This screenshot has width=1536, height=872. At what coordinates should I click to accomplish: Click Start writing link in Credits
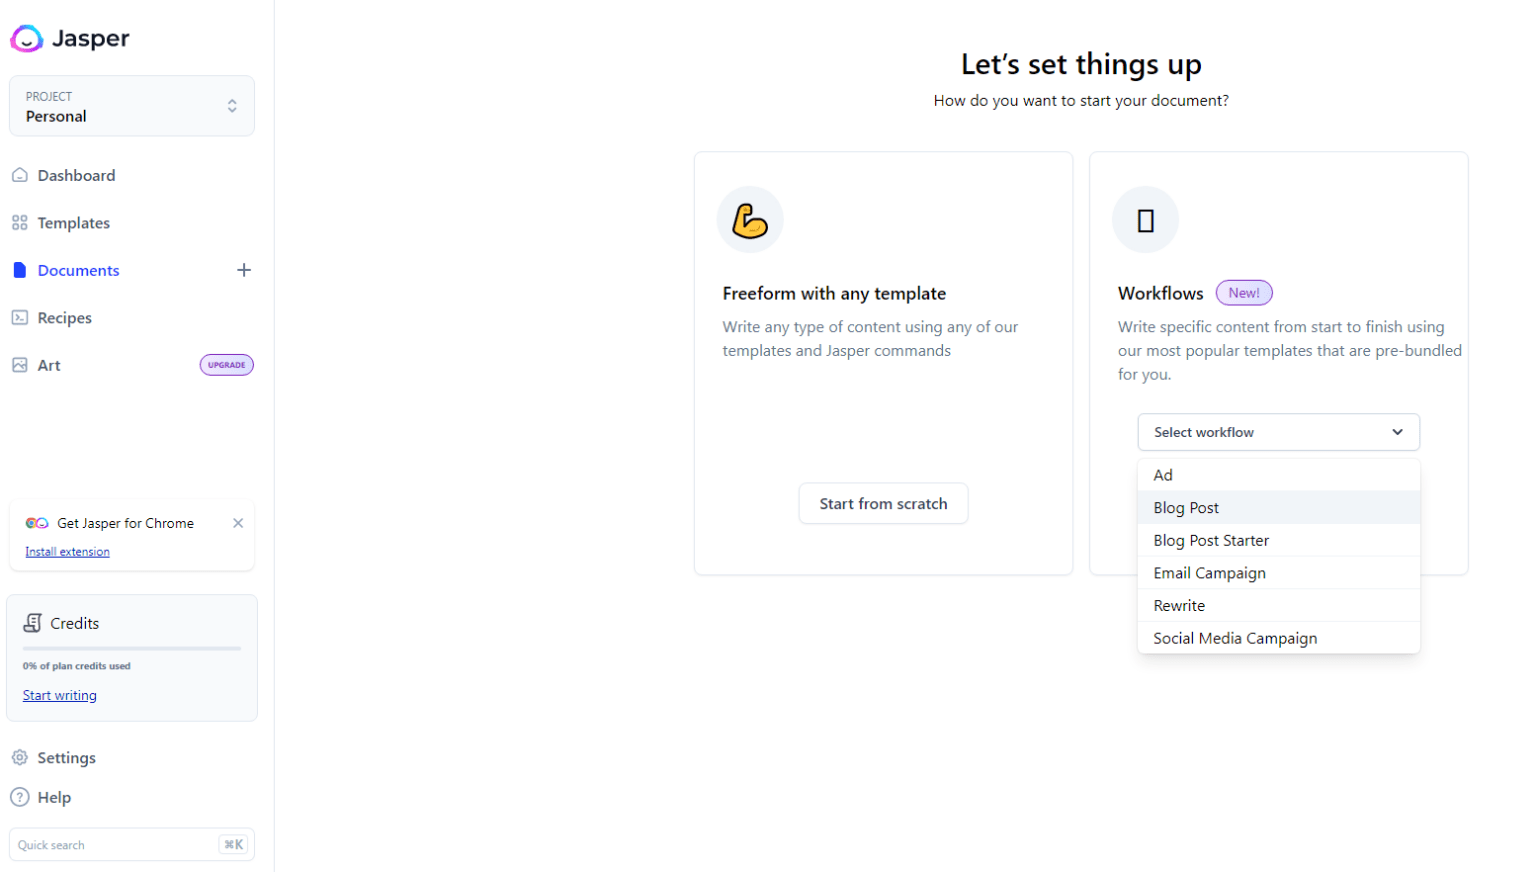60,696
